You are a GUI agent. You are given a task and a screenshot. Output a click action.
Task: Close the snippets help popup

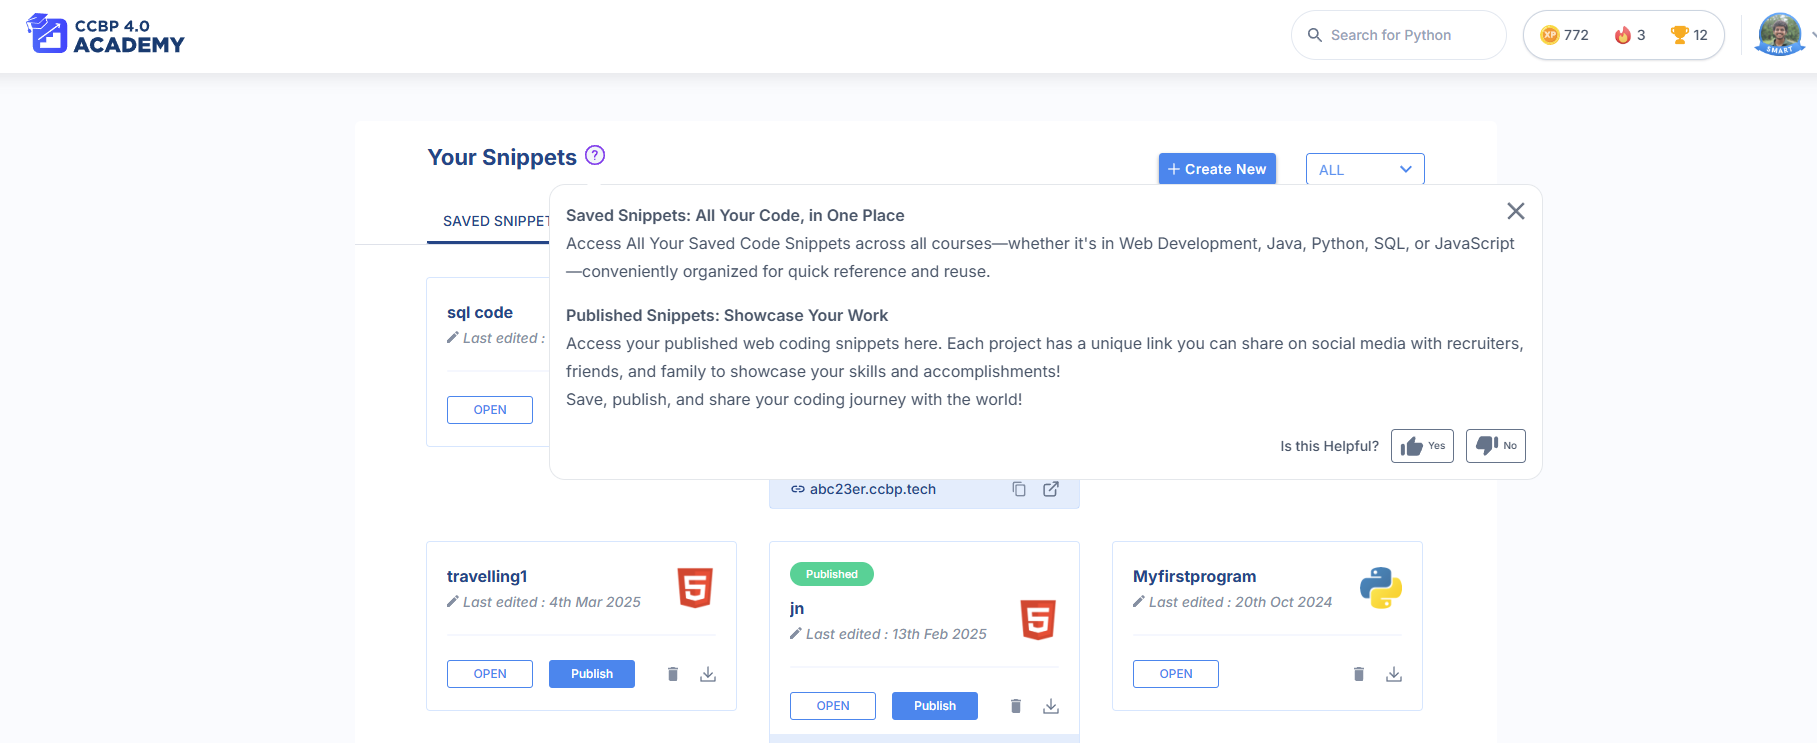[x=1516, y=211]
